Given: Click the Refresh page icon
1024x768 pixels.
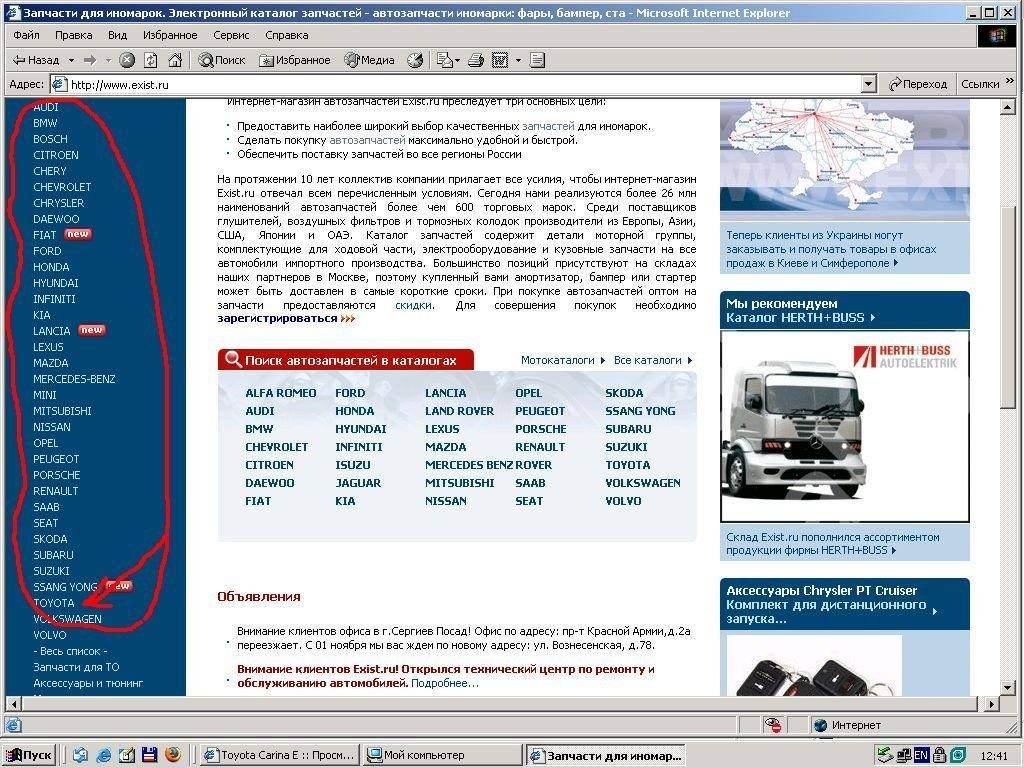Looking at the screenshot, I should (151, 60).
